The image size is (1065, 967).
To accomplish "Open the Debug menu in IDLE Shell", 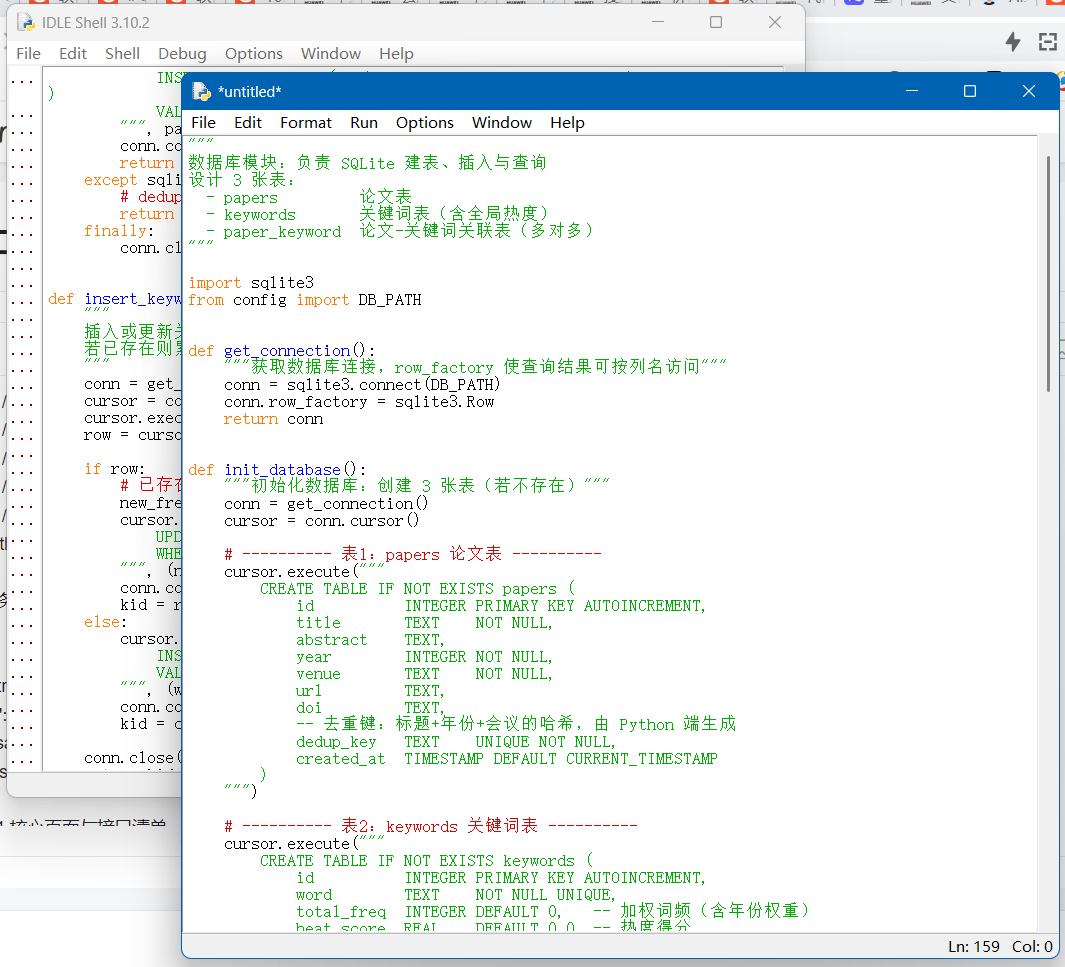I will click(182, 54).
